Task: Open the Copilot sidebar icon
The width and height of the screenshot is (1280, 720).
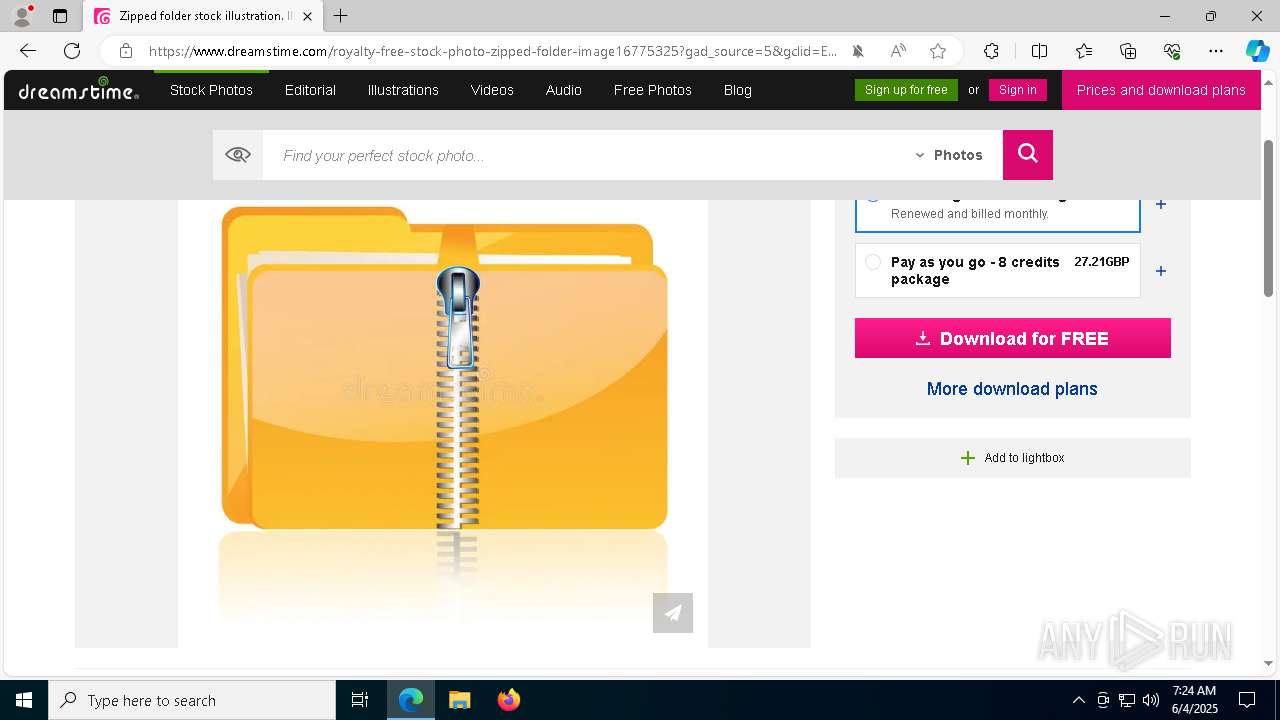Action: click(x=1257, y=51)
